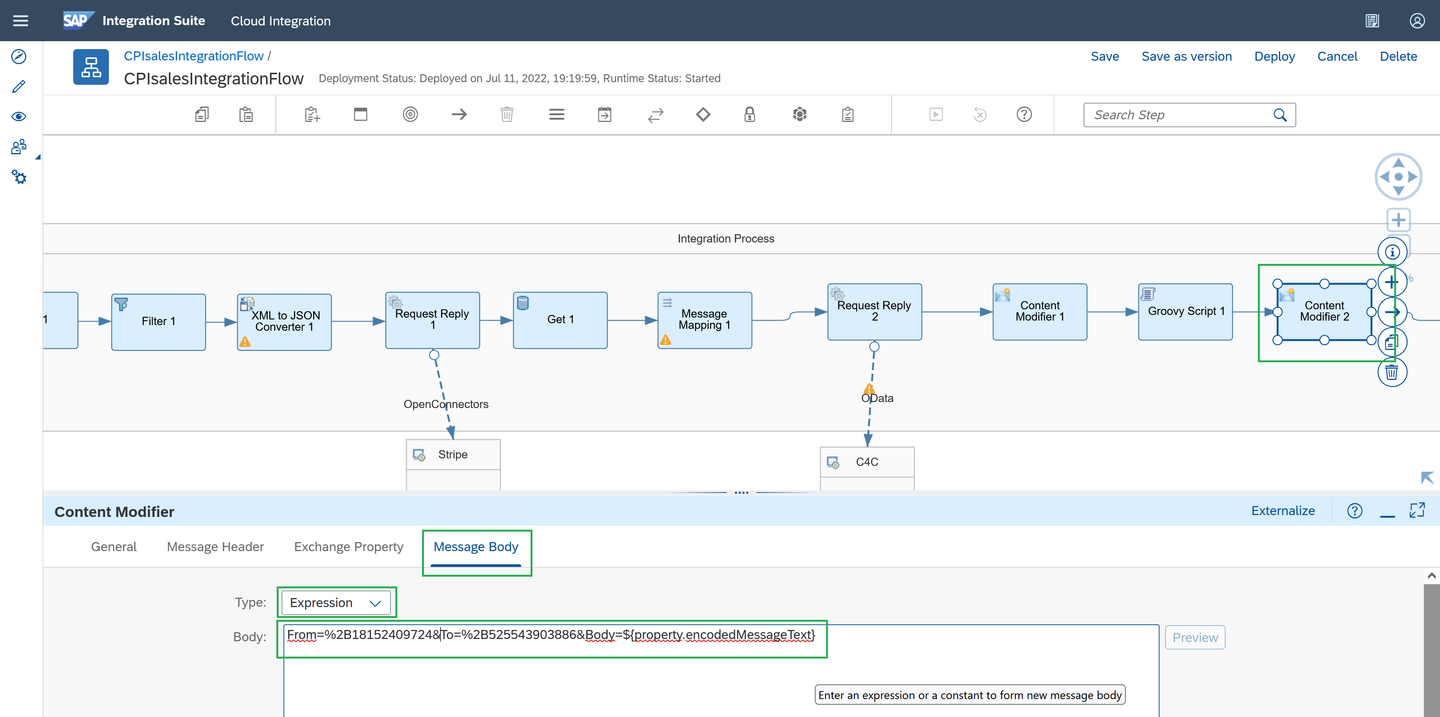The height and width of the screenshot is (717, 1440).
Task: Open the B2B scenarios people icon in sidebar
Action: pos(18,147)
